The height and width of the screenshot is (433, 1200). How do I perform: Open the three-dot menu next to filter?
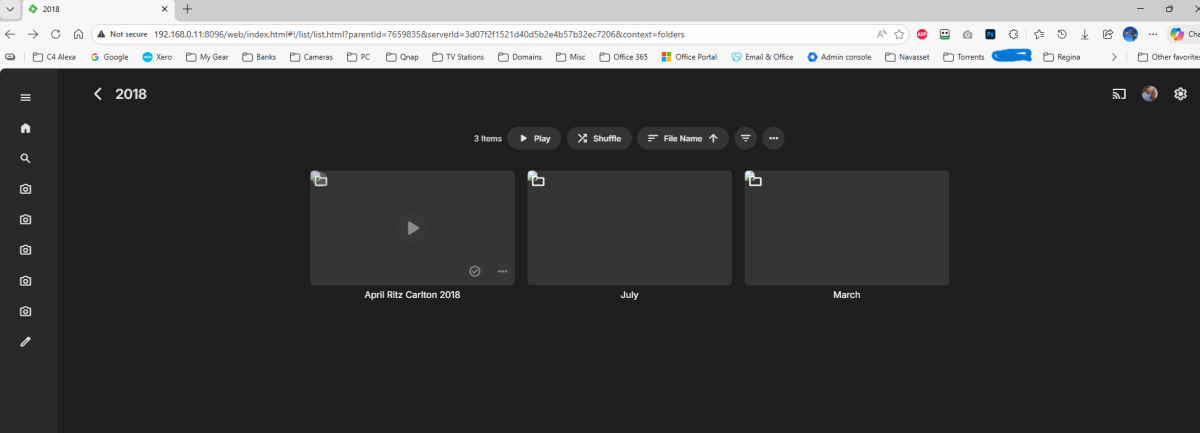[773, 139]
